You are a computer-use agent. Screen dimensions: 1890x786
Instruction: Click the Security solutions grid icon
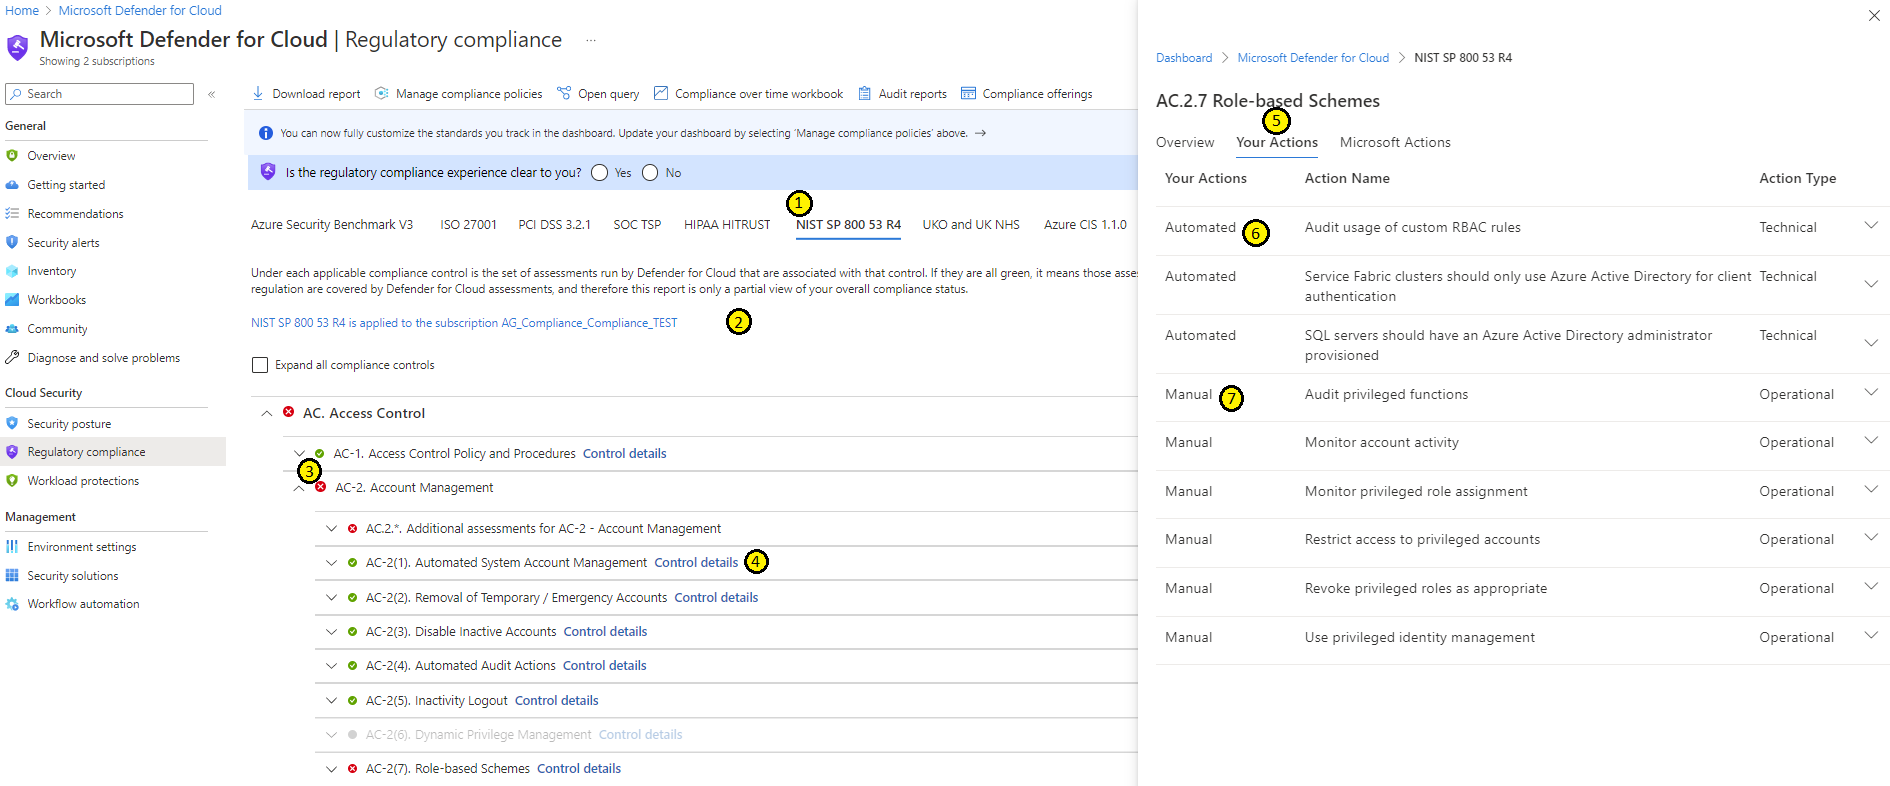pos(12,576)
